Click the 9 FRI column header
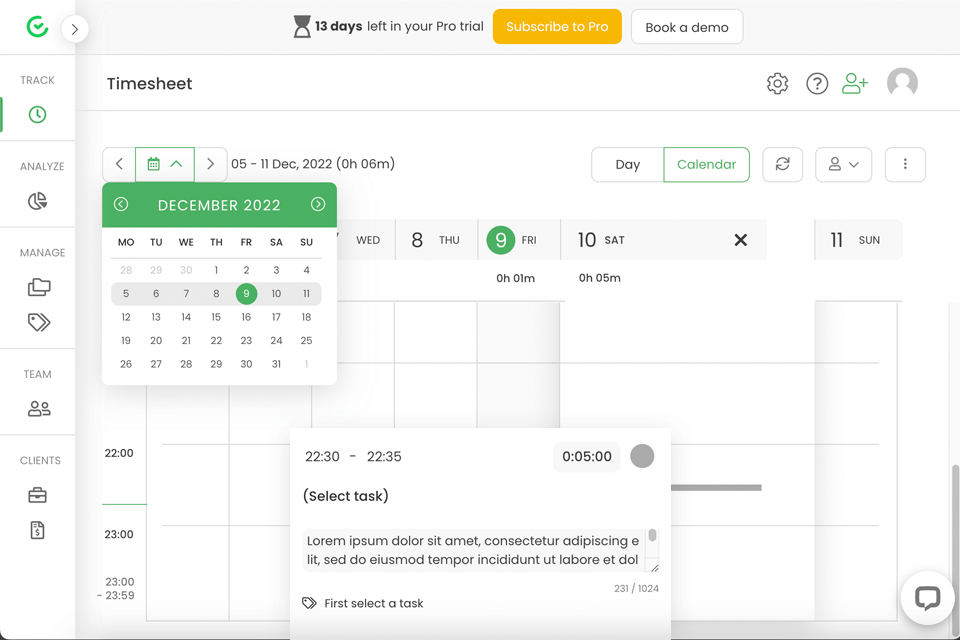Screen dimensions: 960x640 [519, 240]
